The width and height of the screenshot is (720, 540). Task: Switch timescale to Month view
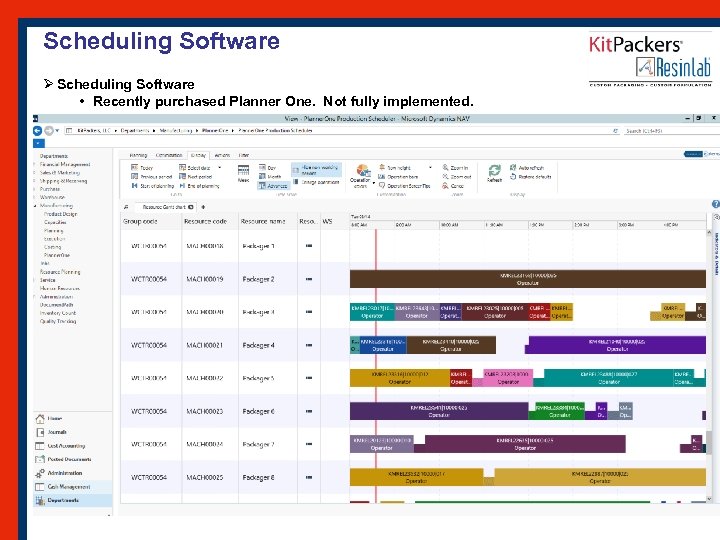pos(270,176)
